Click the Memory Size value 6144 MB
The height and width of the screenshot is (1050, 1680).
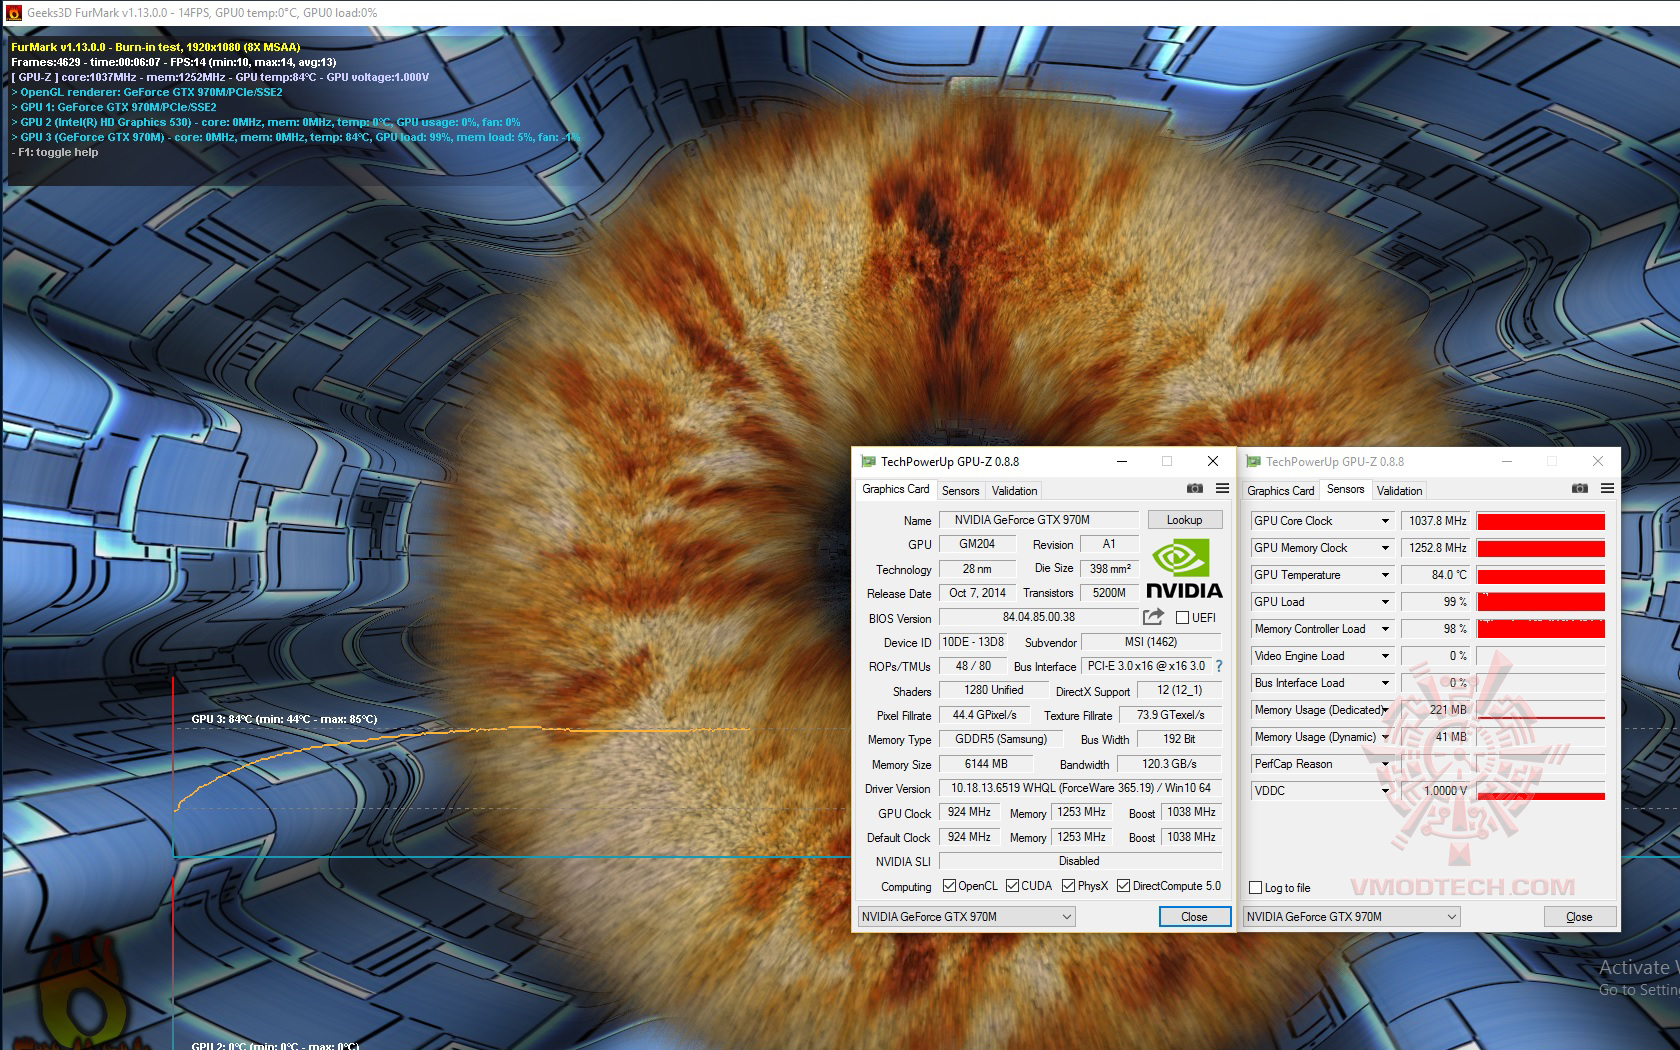(986, 764)
